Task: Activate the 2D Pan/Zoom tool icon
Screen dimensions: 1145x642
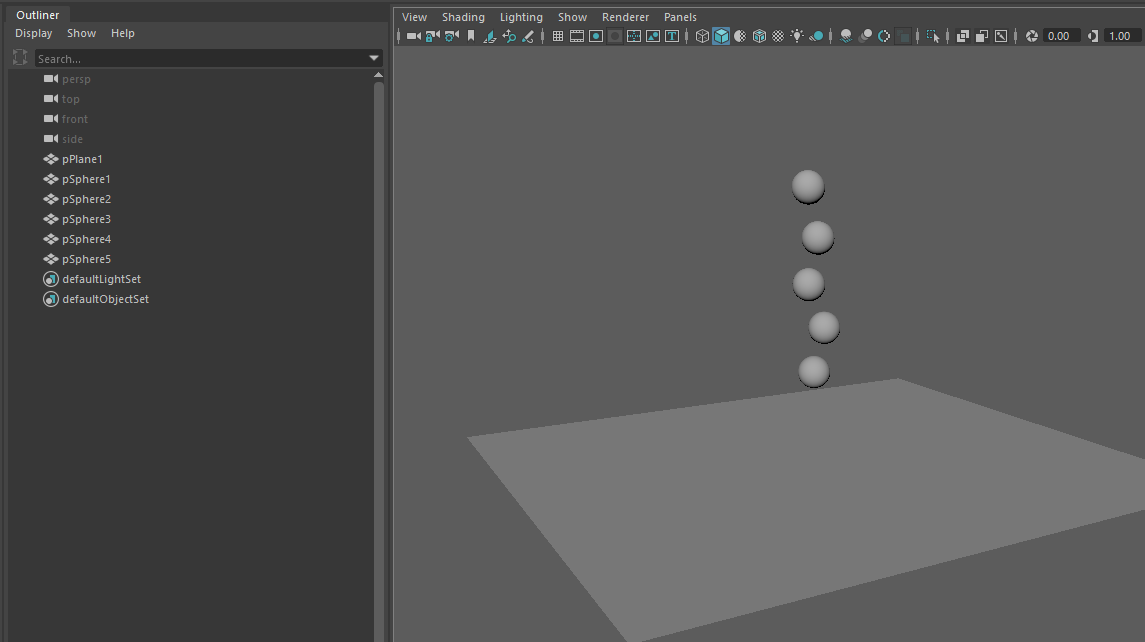Action: 509,36
